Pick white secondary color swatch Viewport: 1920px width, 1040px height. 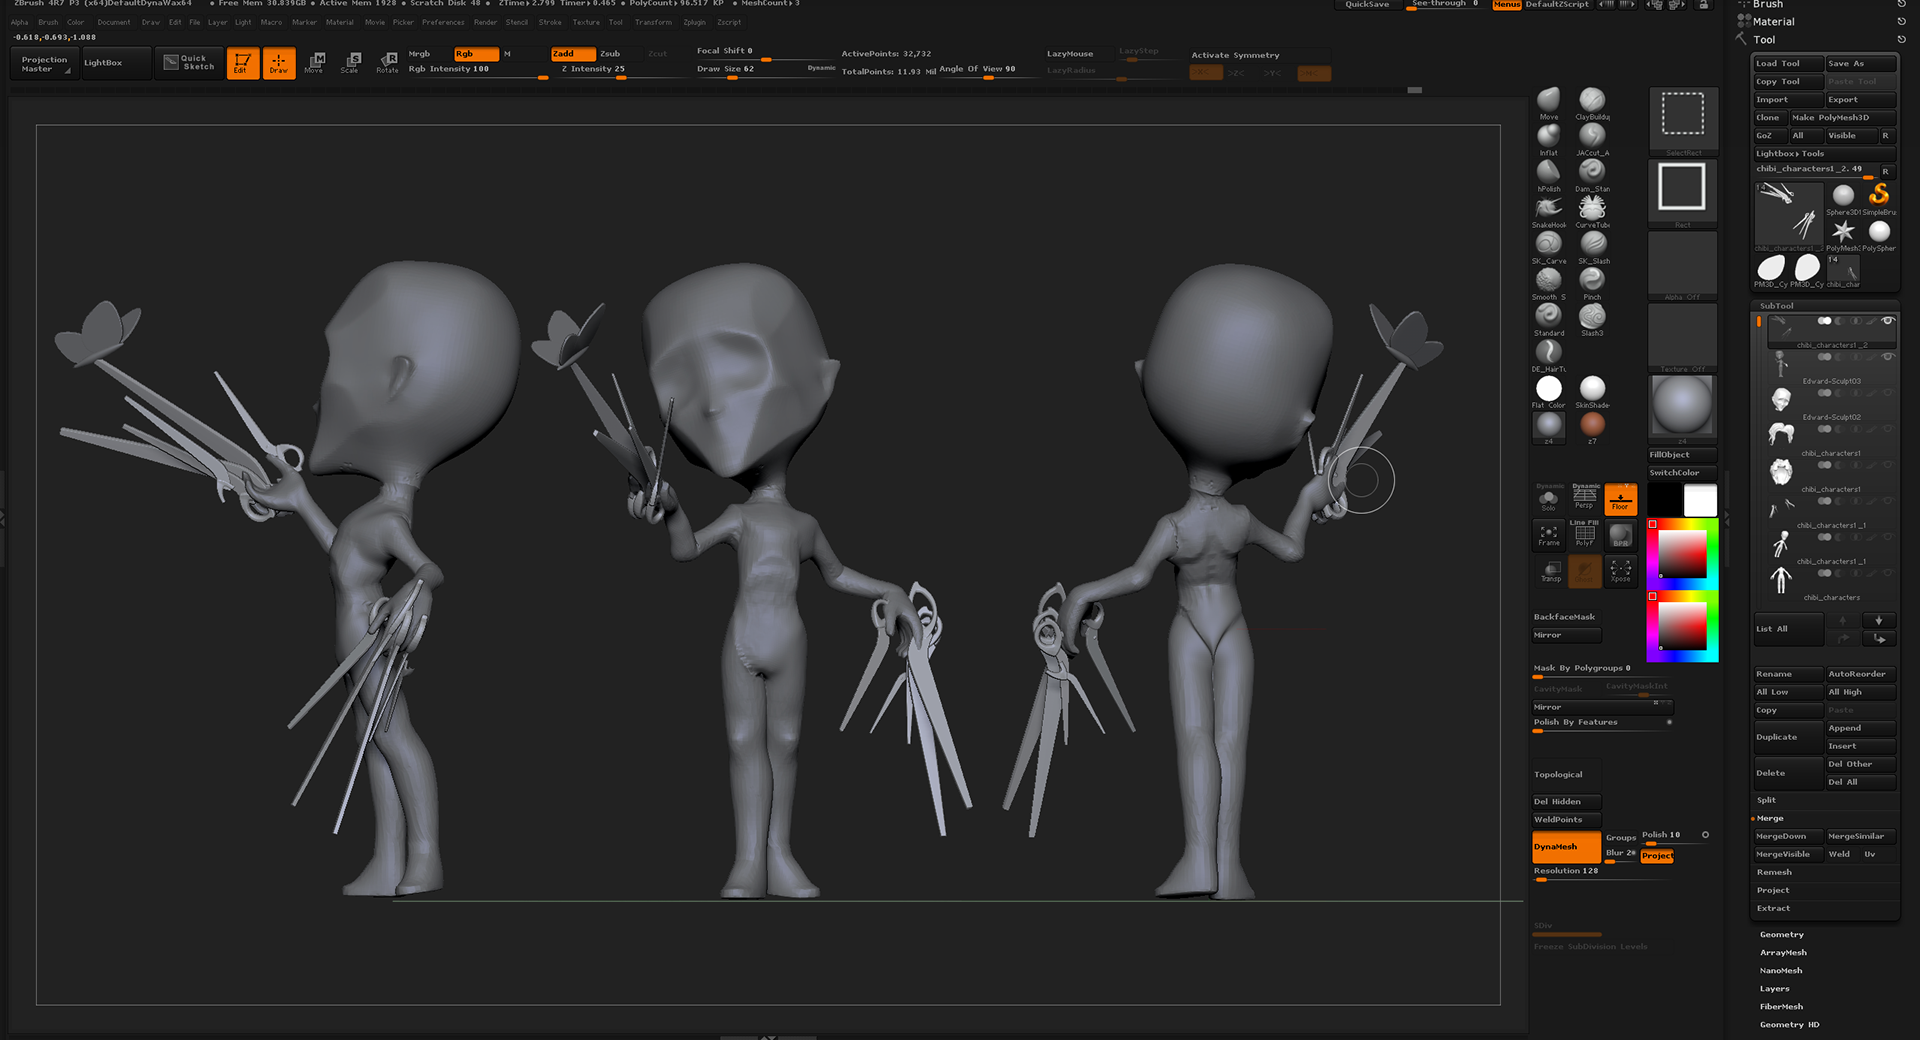1700,499
